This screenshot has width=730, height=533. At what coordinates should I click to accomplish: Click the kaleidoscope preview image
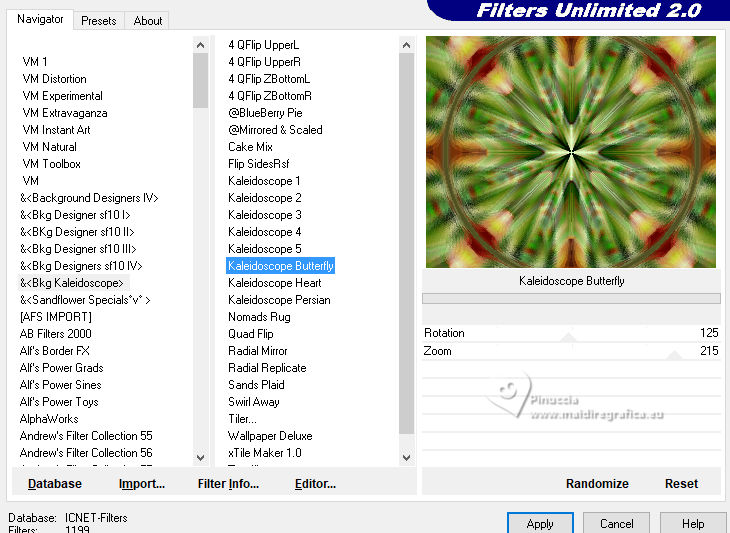pos(571,152)
